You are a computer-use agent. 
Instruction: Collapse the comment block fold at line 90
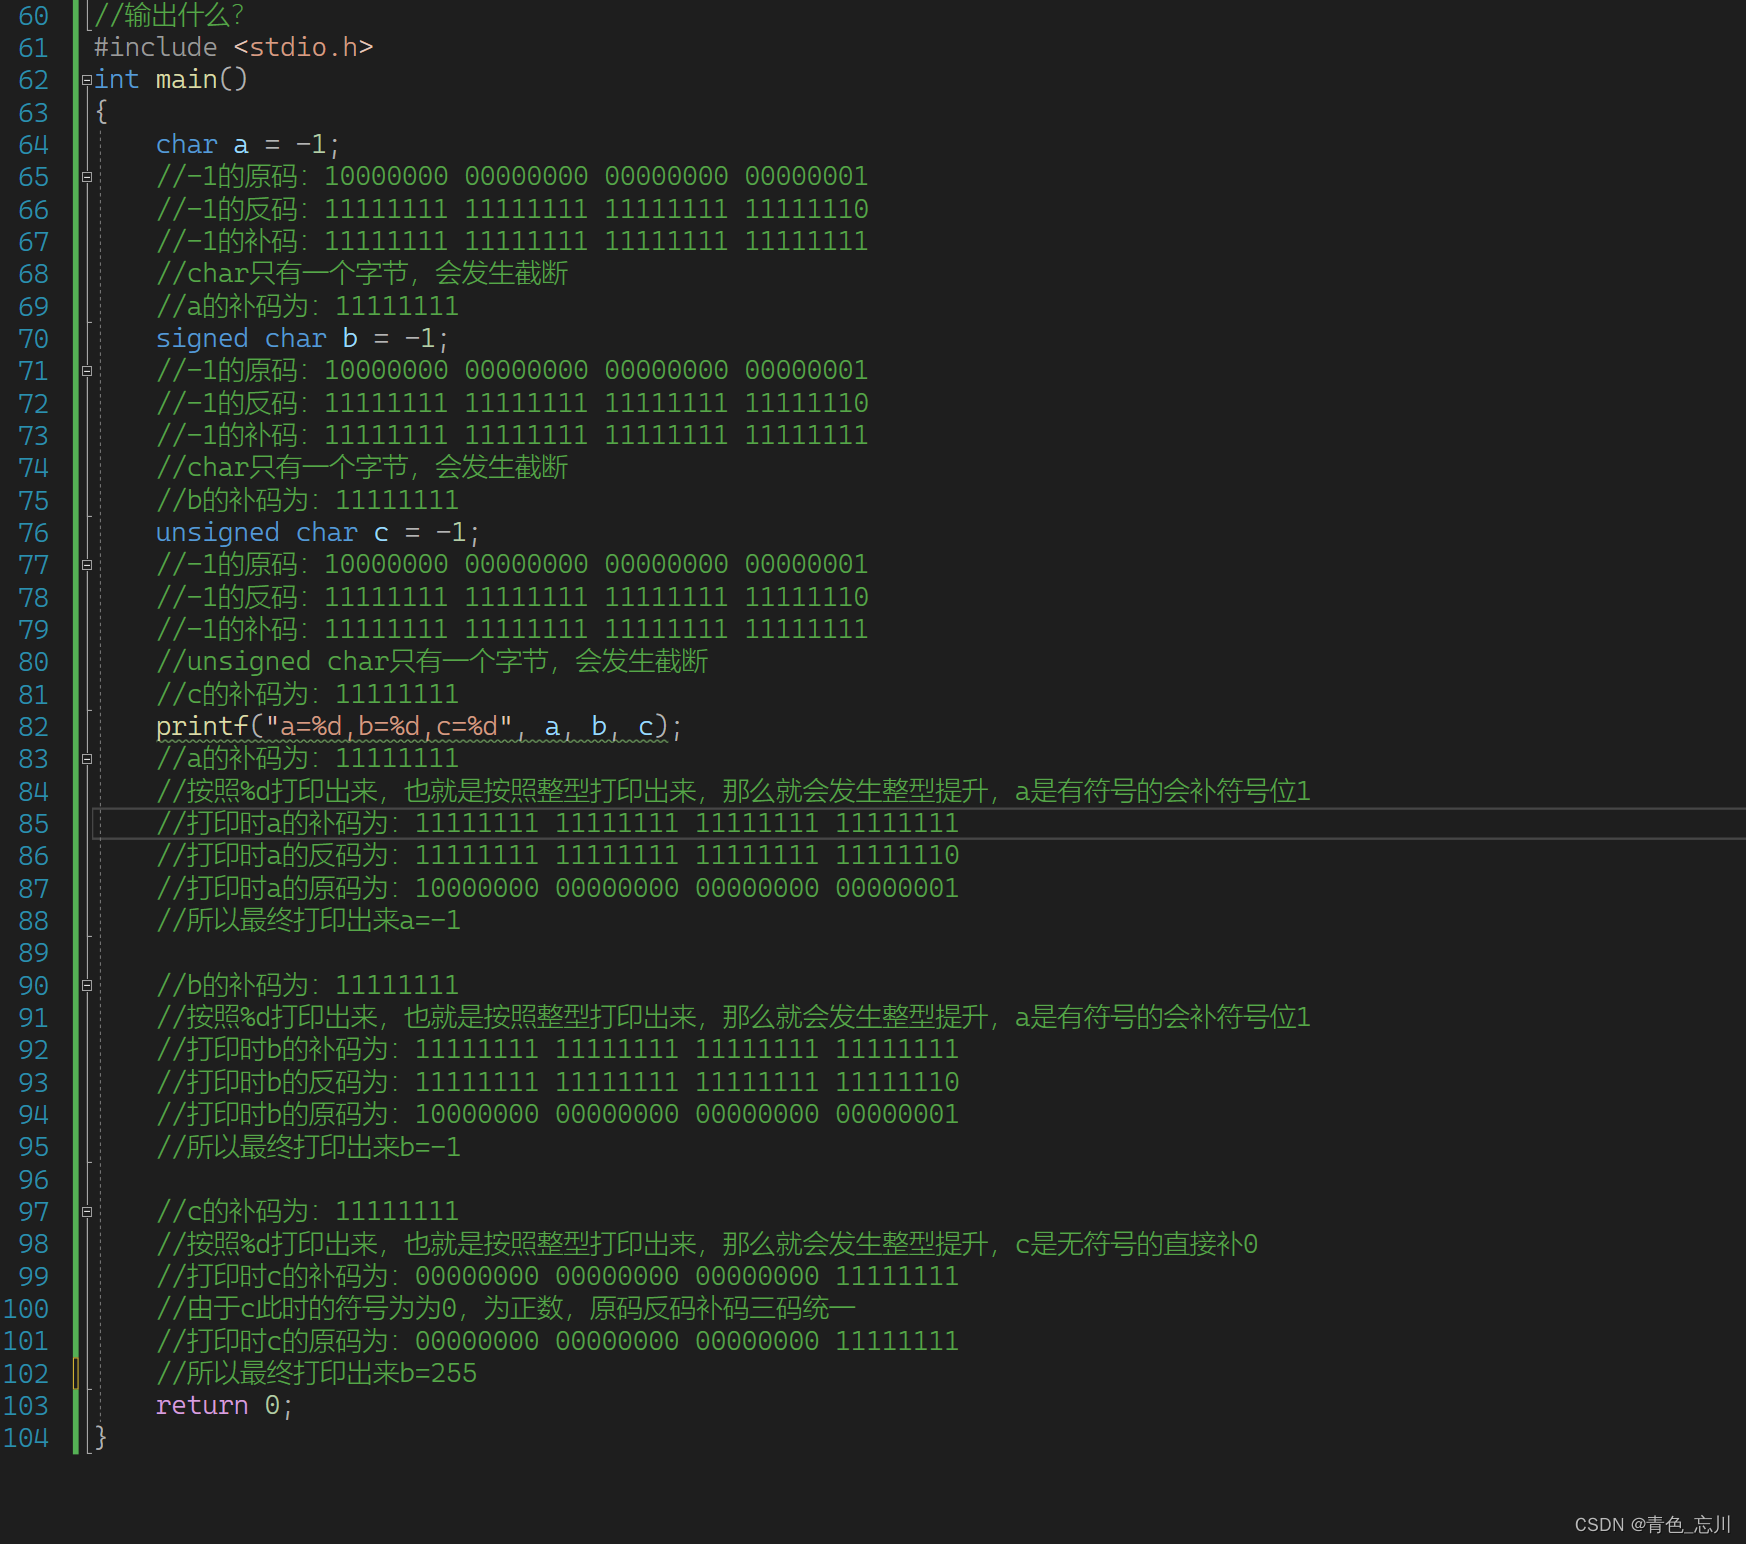click(x=87, y=986)
